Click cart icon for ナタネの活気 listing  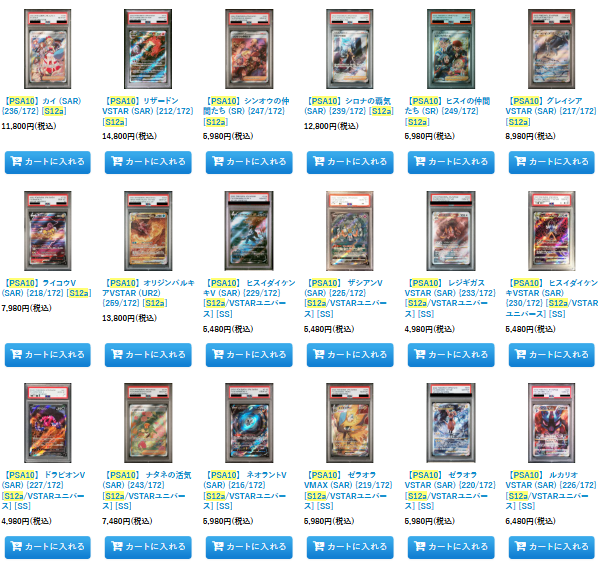pyautogui.click(x=117, y=546)
